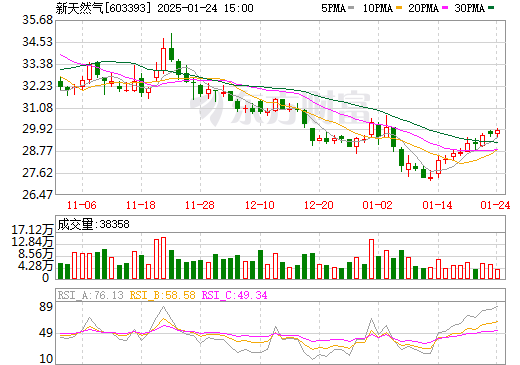
Task: Click the 5PMA gray legend swatch
Action: coord(351,7)
